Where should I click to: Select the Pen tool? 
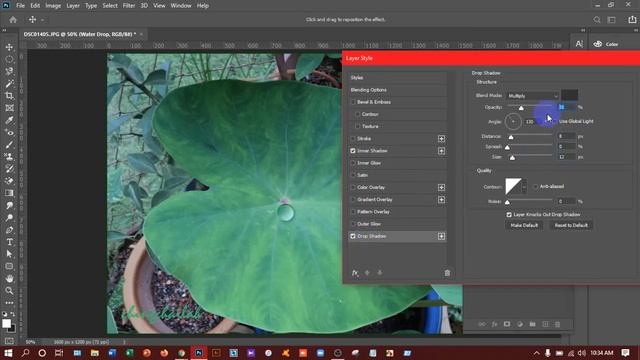click(9, 230)
